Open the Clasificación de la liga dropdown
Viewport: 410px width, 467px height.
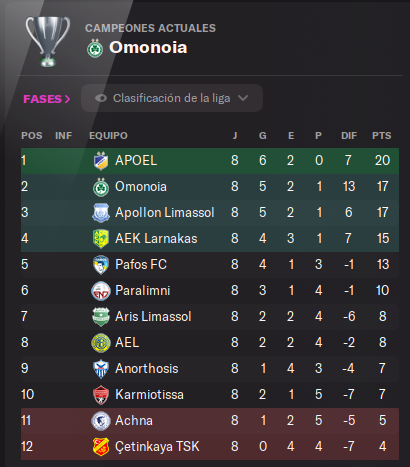172,98
